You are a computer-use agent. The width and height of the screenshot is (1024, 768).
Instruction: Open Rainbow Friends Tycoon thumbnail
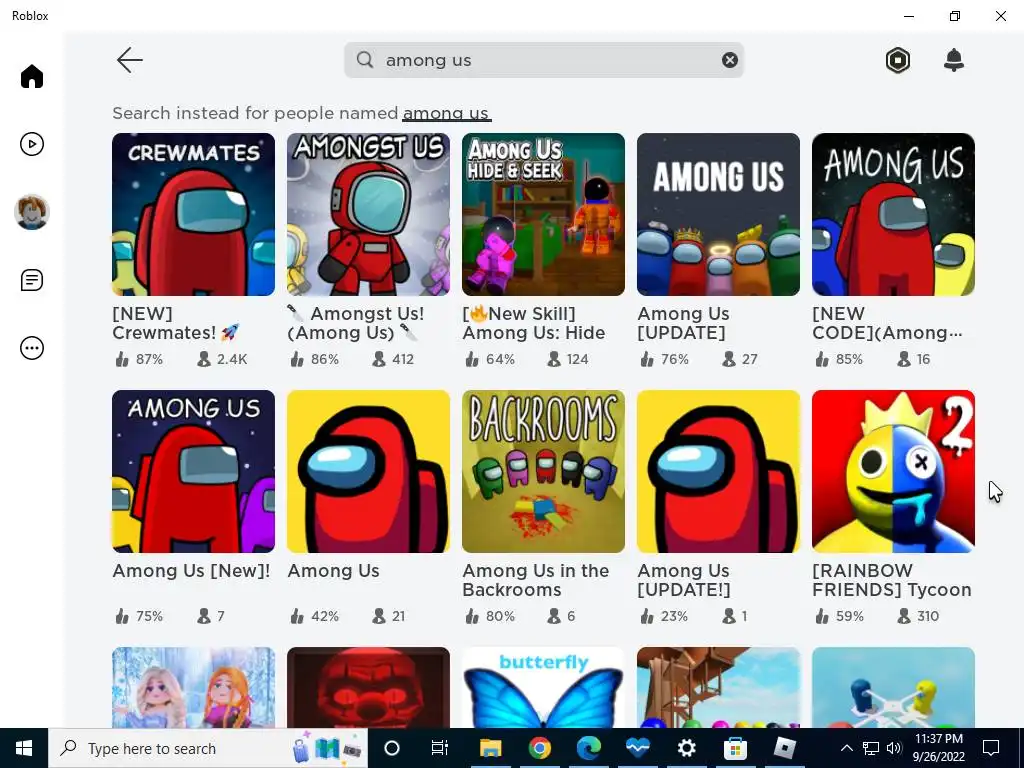893,472
